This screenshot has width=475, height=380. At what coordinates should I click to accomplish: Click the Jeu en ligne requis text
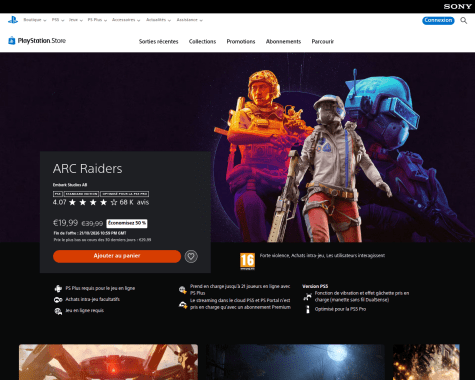click(85, 310)
